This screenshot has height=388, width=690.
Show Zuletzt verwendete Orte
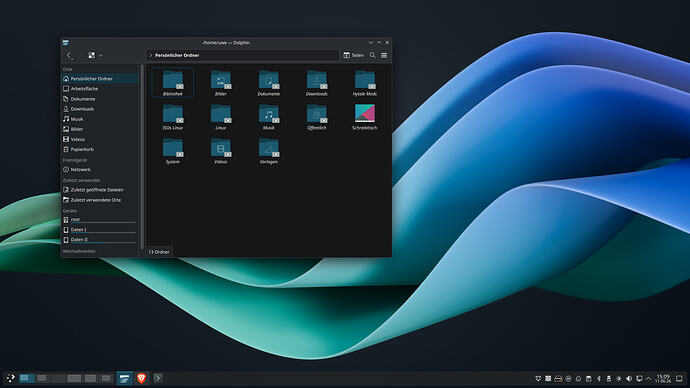pos(100,200)
